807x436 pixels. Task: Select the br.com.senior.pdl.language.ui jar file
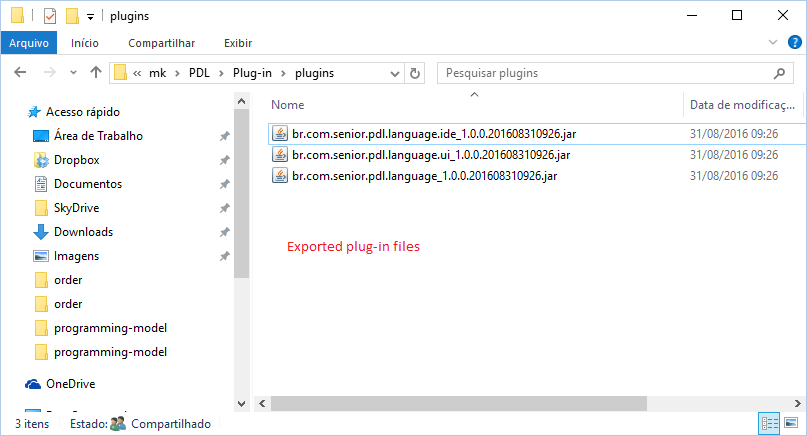pos(431,155)
